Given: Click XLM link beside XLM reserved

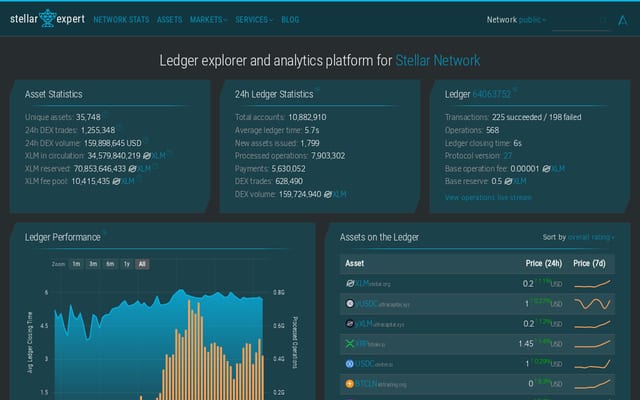Looking at the screenshot, I should coord(144,169).
